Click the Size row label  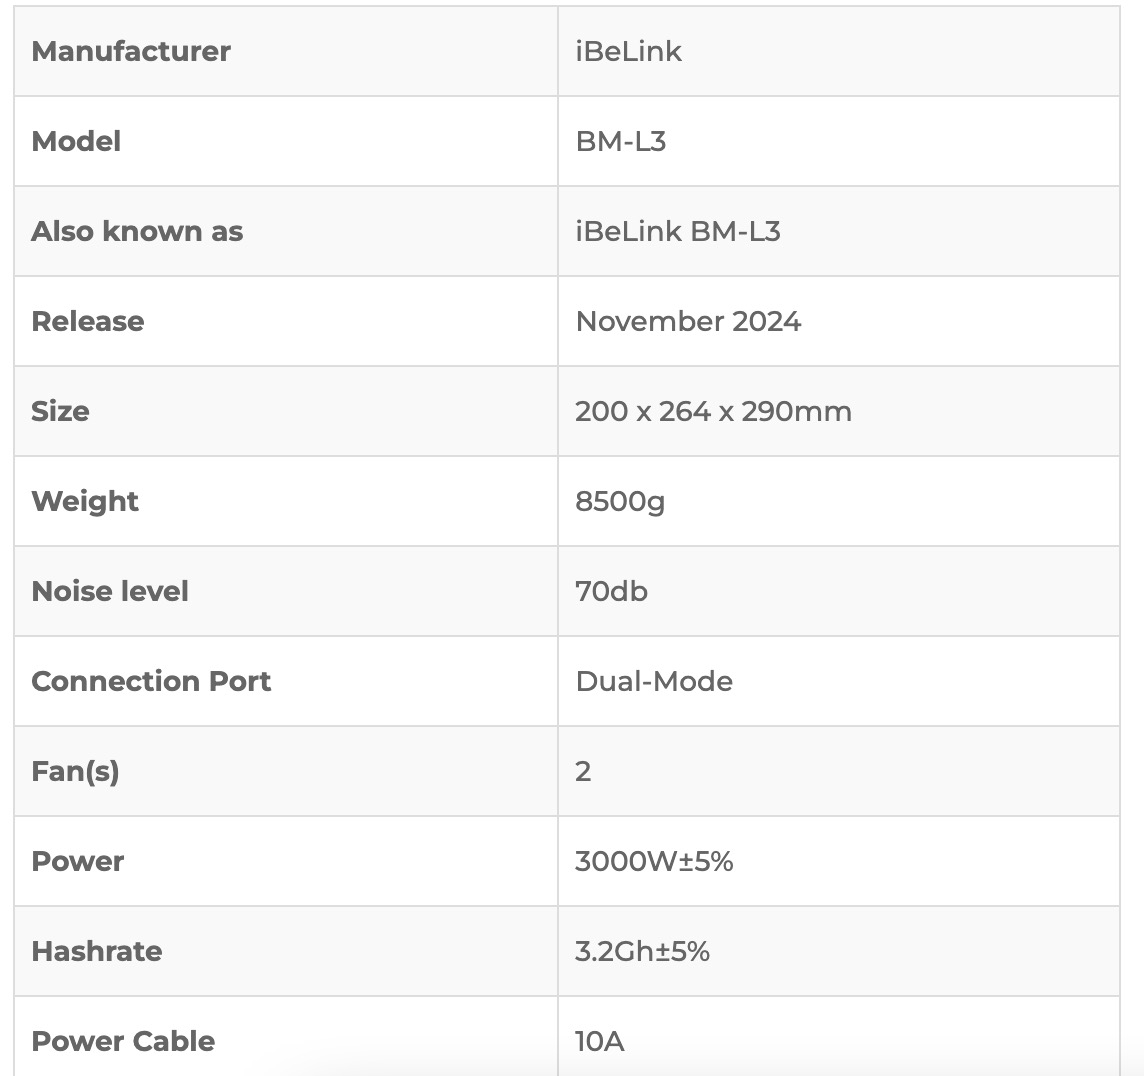pos(61,411)
